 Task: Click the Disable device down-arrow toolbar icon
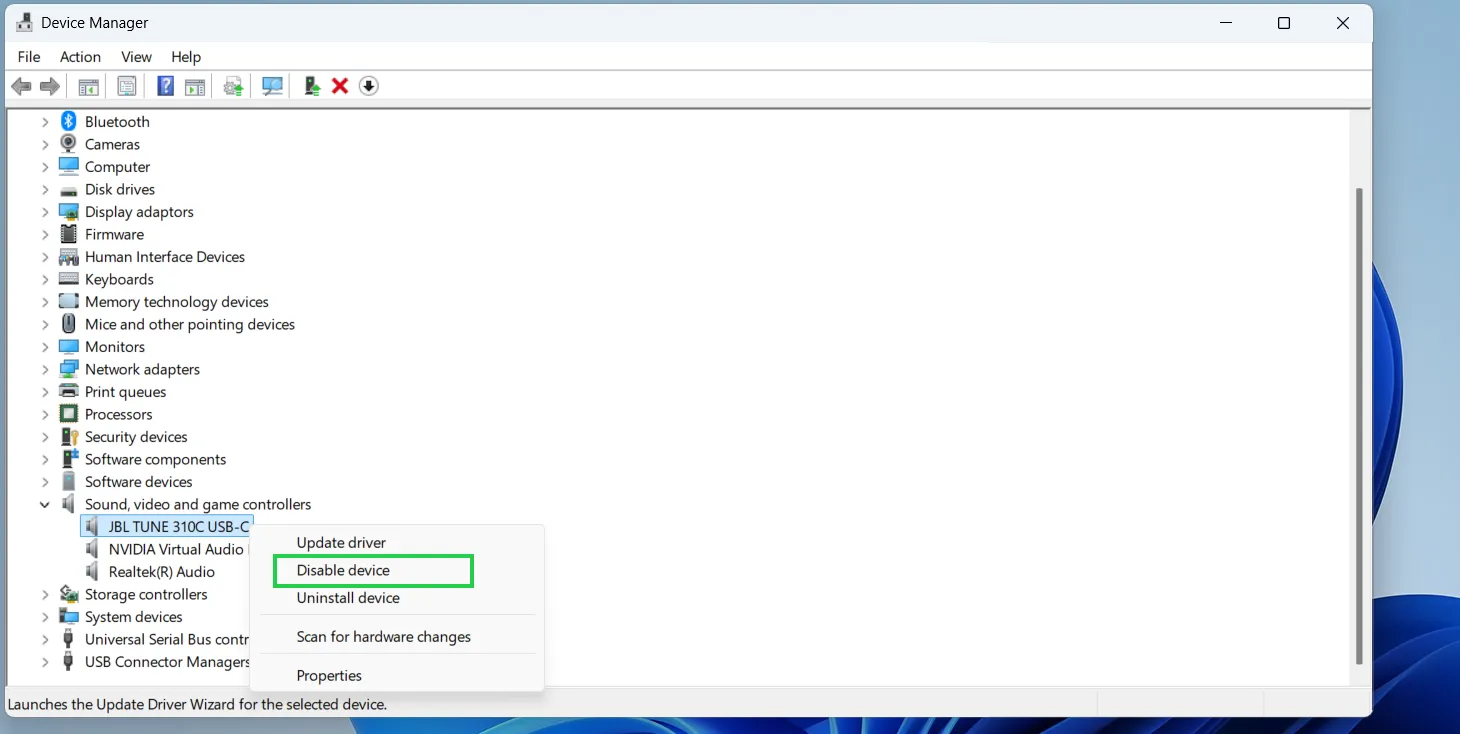pyautogui.click(x=368, y=86)
